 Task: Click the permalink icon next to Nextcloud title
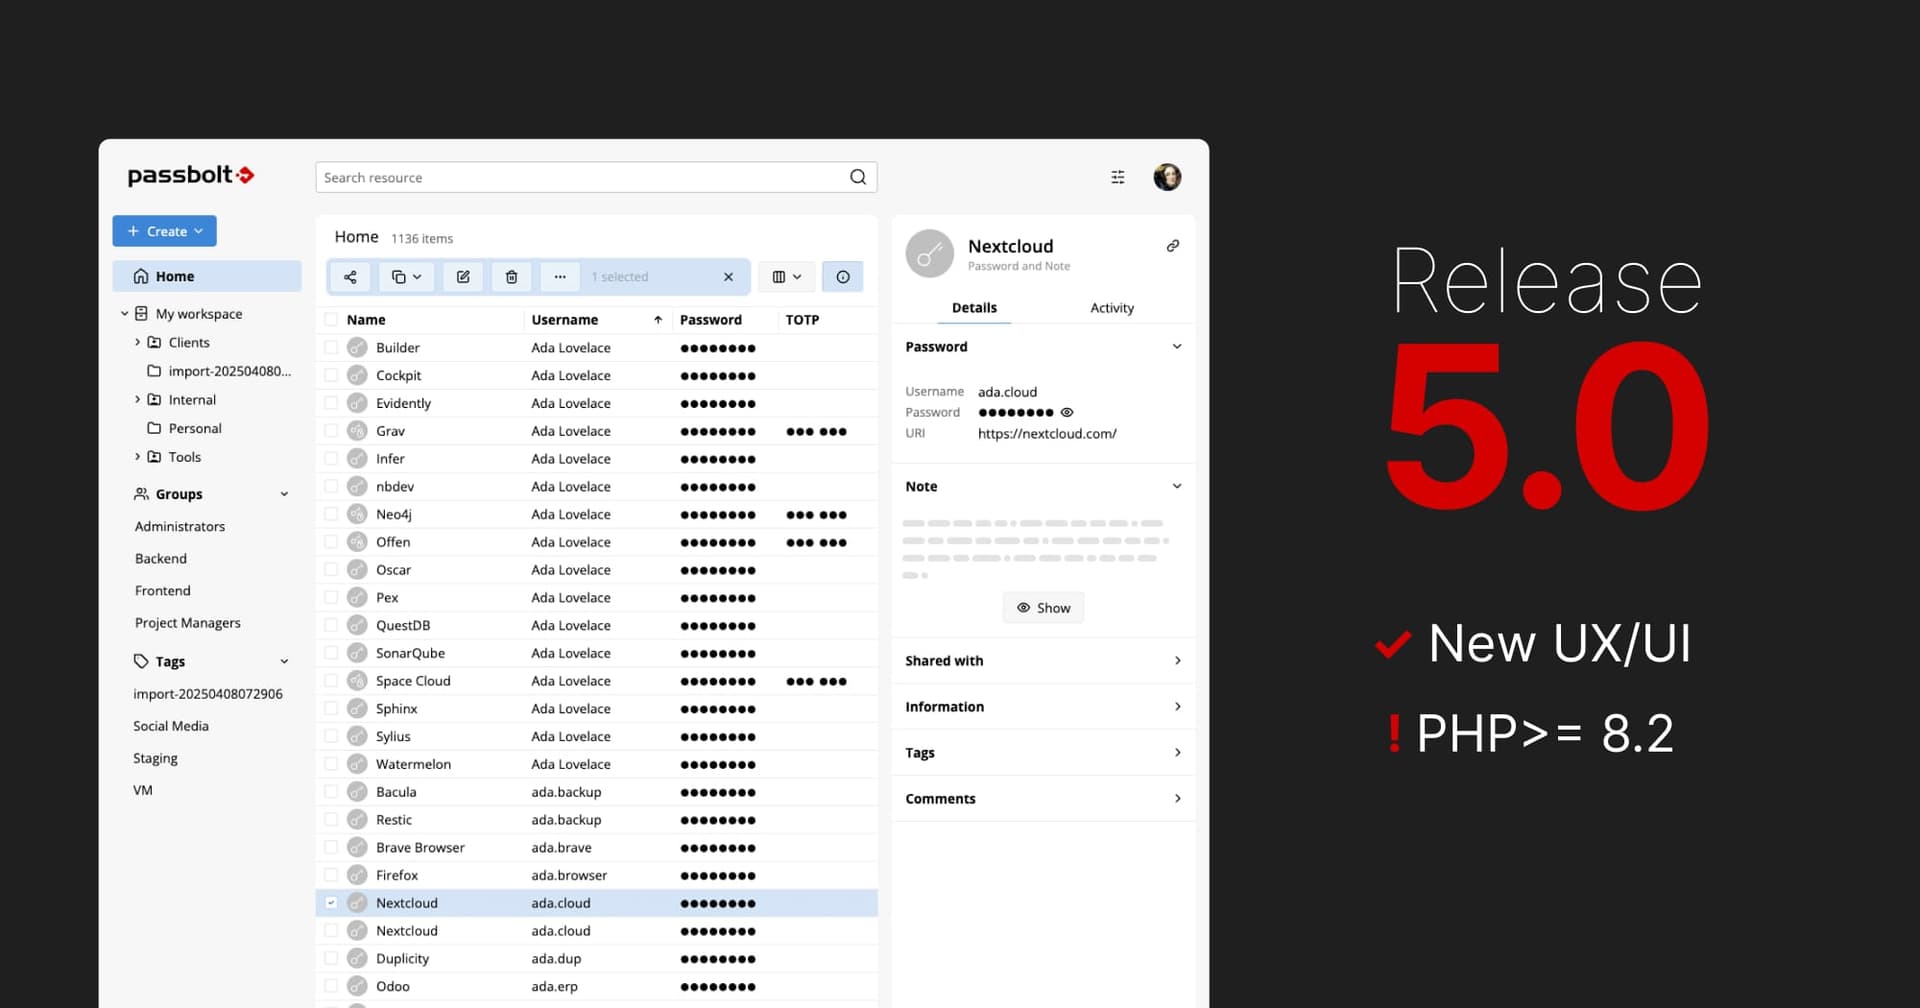click(1172, 245)
